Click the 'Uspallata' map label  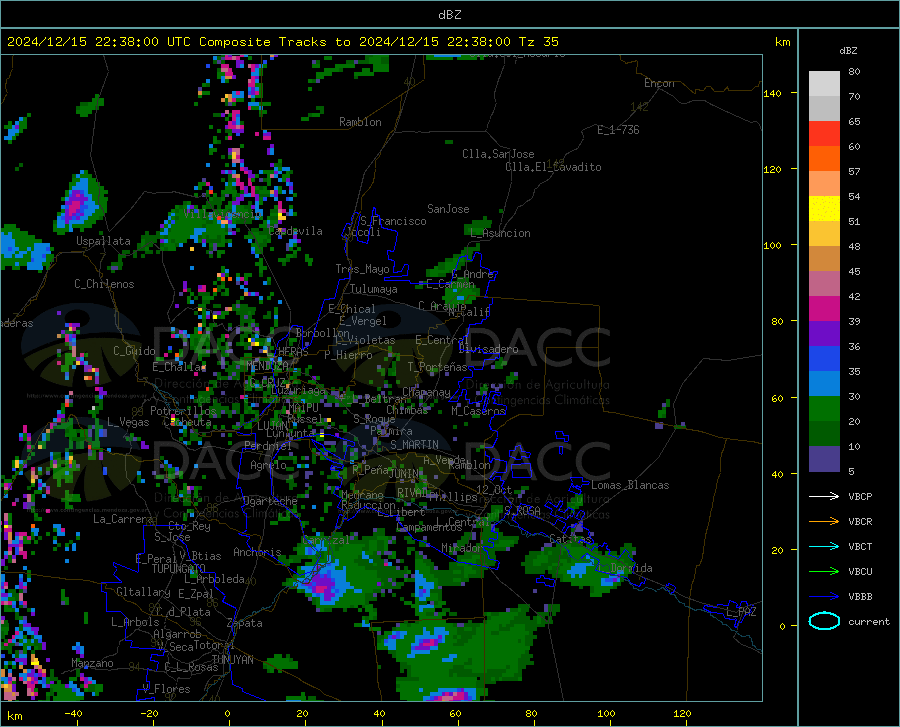[x=103, y=241]
